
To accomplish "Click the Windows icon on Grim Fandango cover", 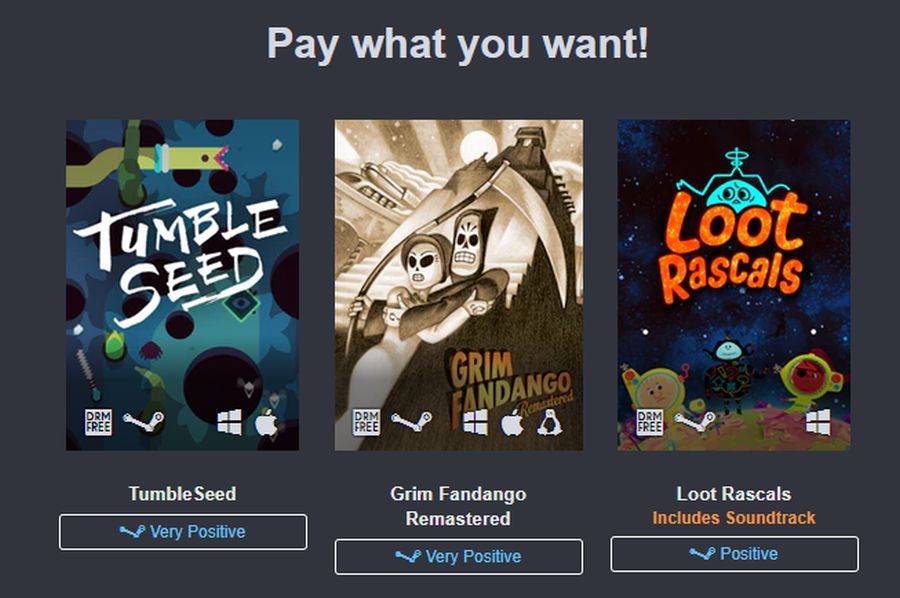I will [476, 422].
